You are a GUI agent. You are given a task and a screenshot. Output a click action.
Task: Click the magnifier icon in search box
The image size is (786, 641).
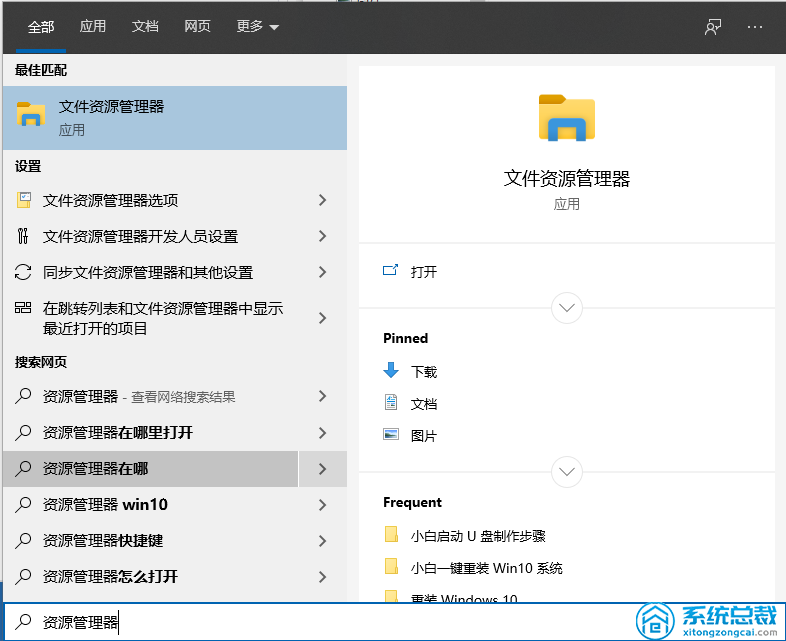[x=23, y=621]
